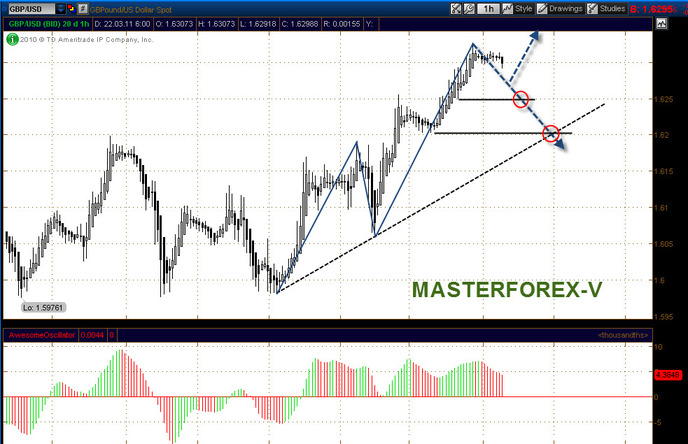The width and height of the screenshot is (688, 444).
Task: Click the 'R: 0.00155' range value
Action: click(341, 24)
